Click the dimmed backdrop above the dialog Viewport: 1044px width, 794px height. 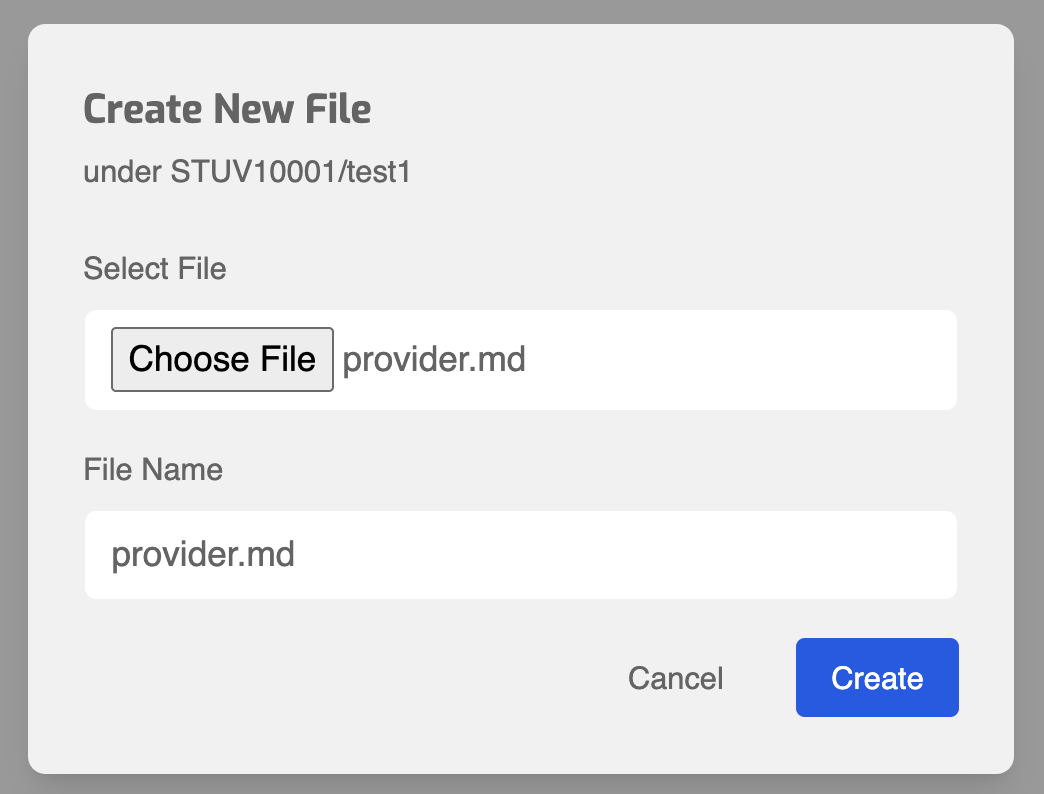(x=520, y=11)
